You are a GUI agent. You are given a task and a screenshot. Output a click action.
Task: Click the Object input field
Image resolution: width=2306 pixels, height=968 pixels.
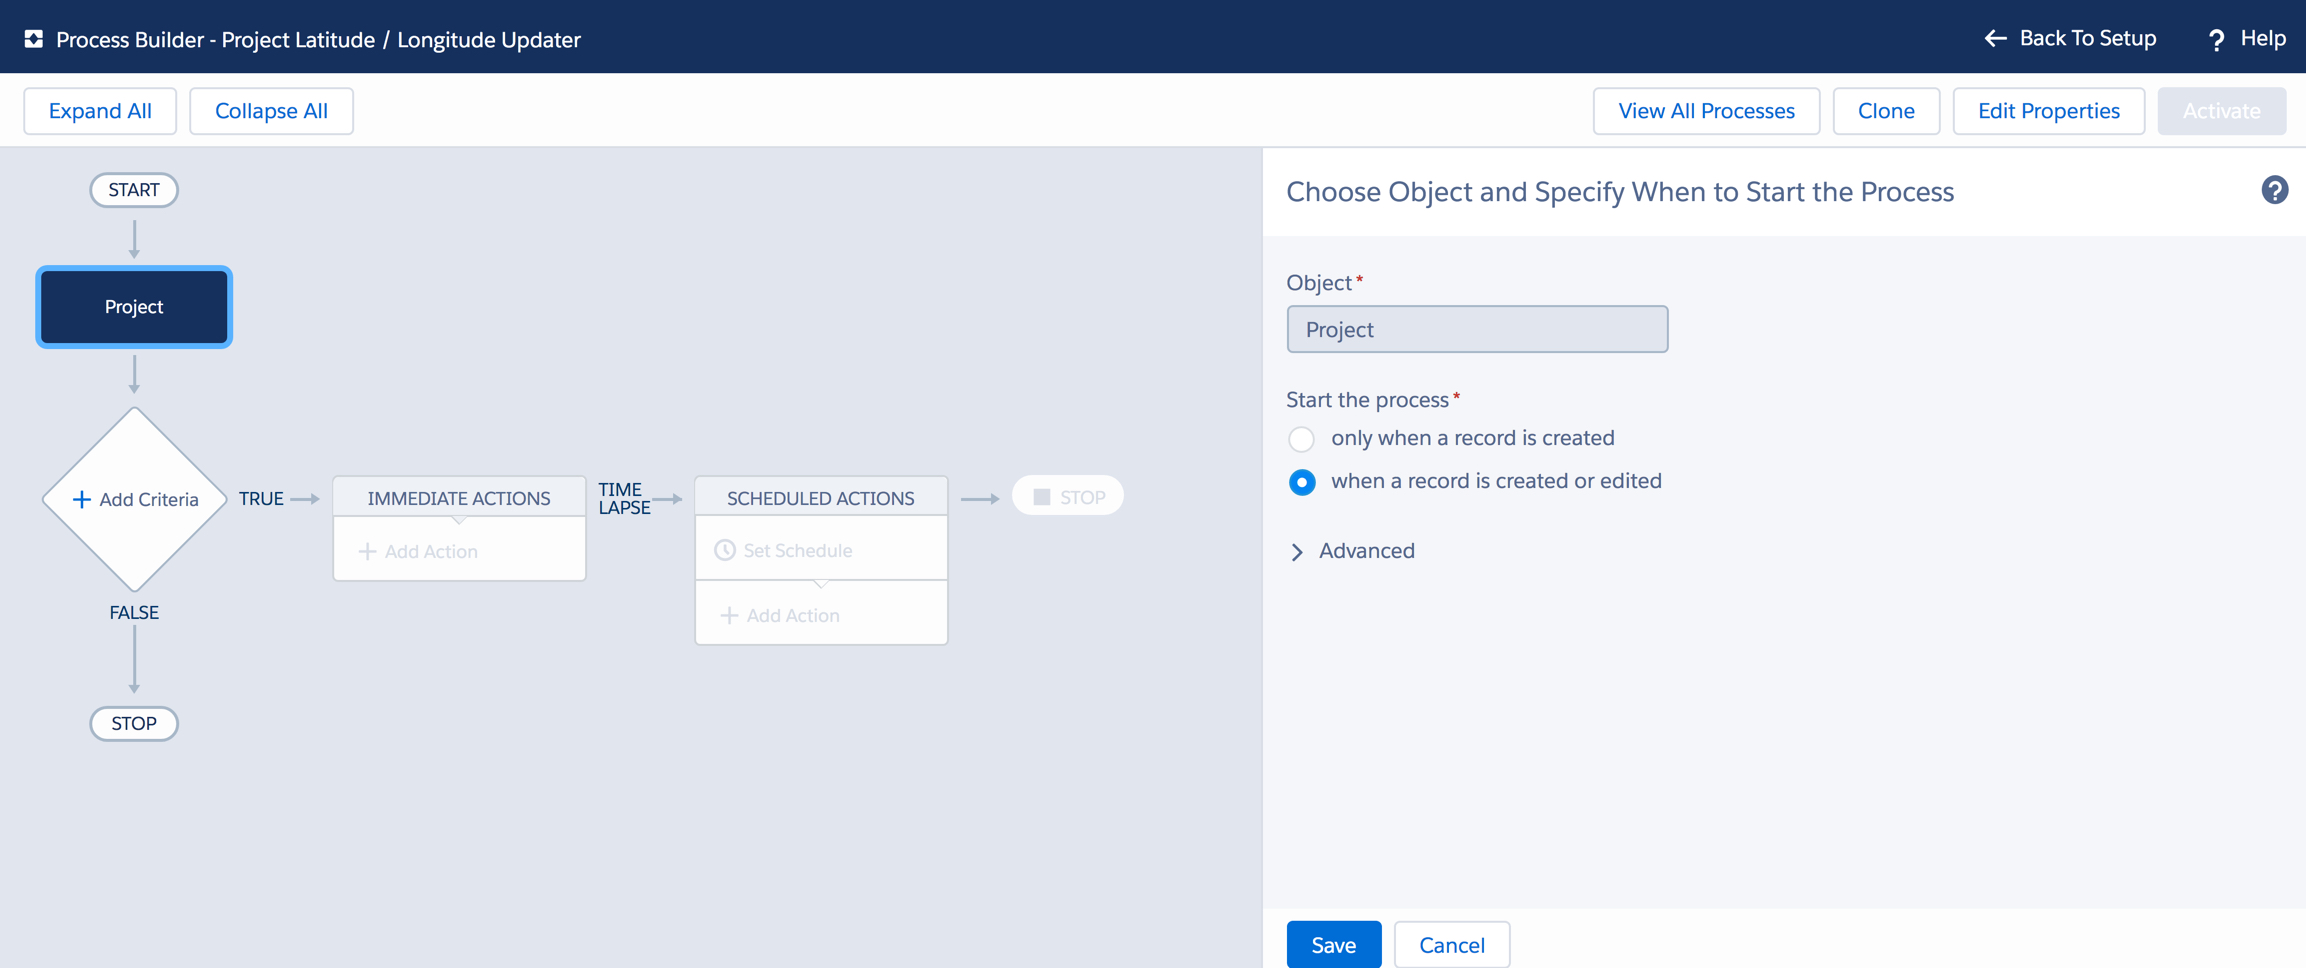pos(1476,329)
